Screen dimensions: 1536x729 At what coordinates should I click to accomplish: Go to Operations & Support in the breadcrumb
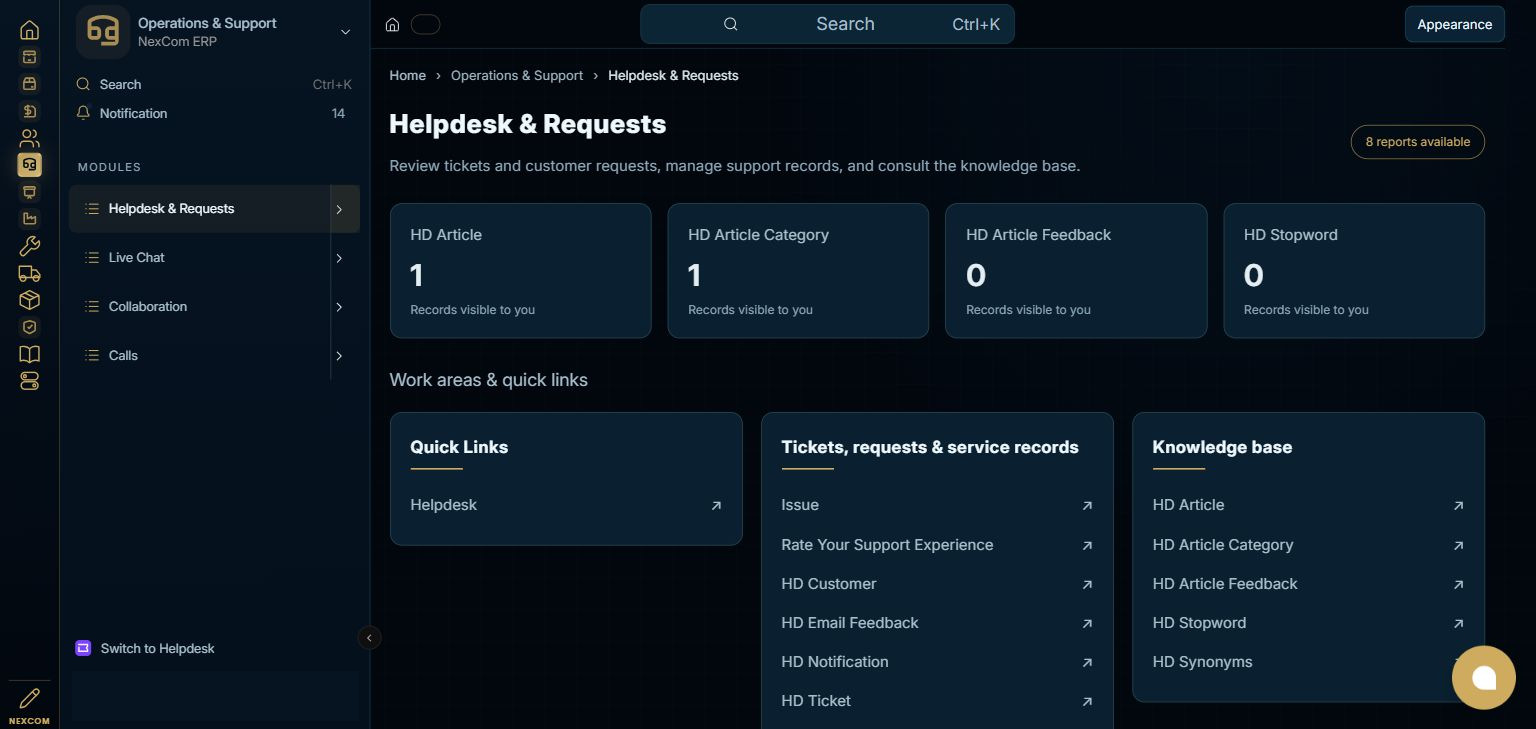[x=517, y=75]
